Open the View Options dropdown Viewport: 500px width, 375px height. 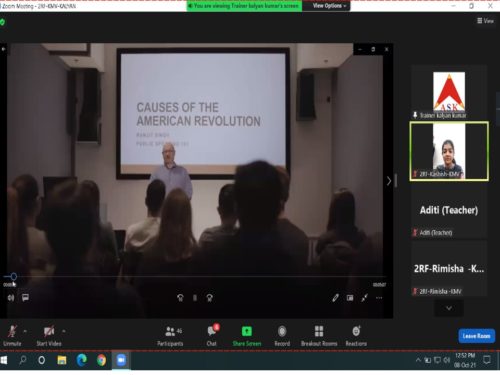click(x=329, y=6)
